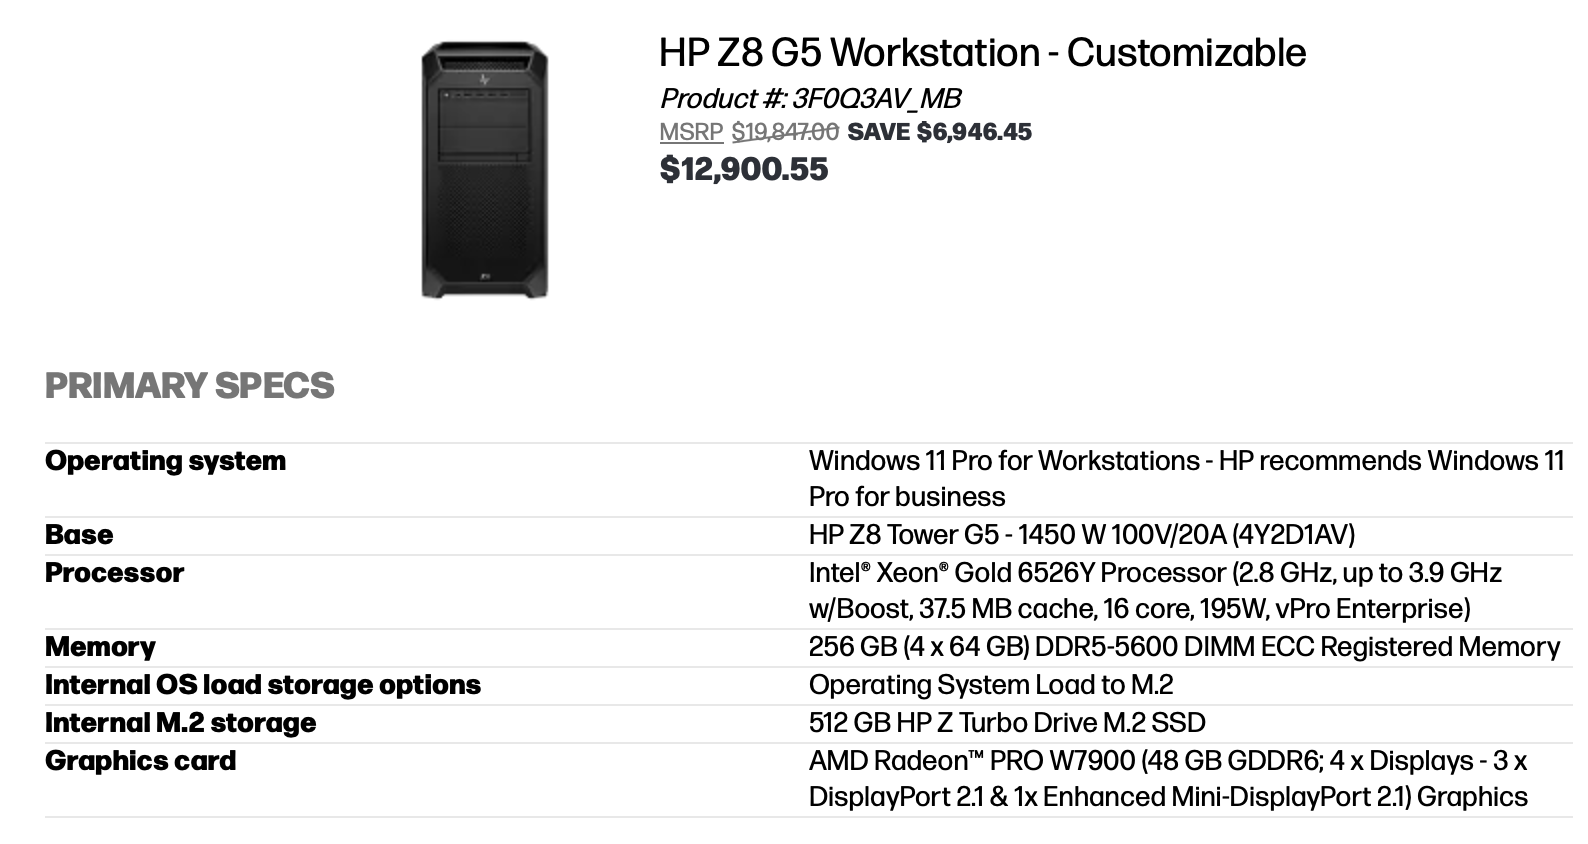This screenshot has width=1588, height=844.
Task: Select the Operating system spec label
Action: (166, 461)
